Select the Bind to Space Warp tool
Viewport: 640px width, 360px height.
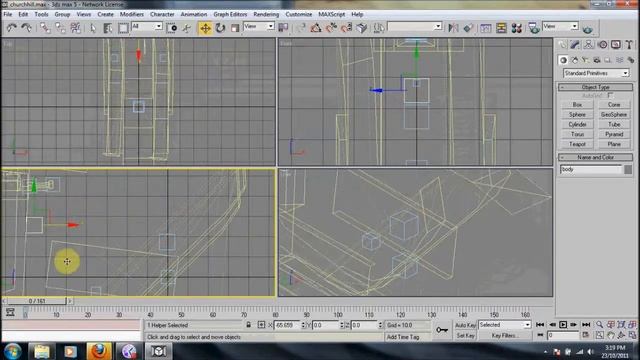pos(76,28)
